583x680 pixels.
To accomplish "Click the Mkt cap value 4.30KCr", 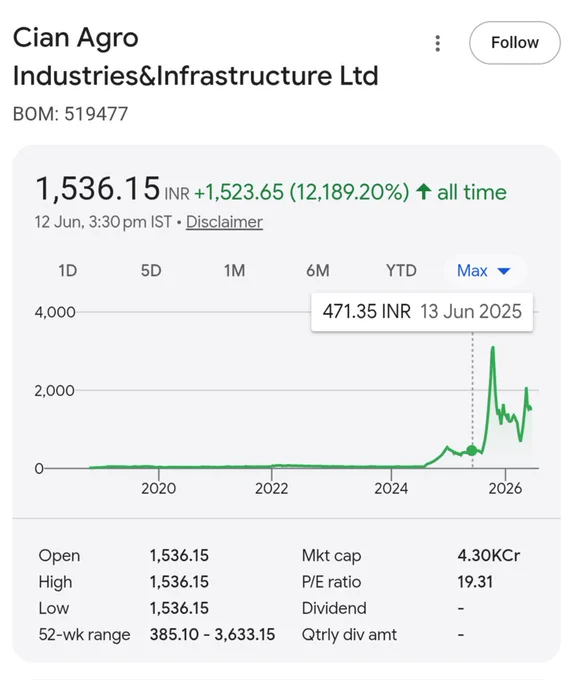I will 488,556.
